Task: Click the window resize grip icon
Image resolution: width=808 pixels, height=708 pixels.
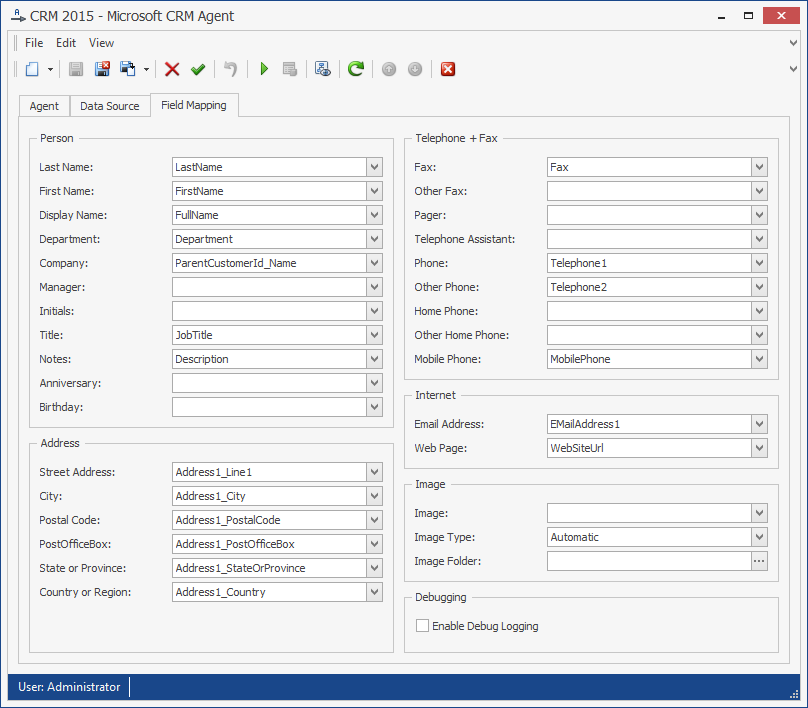Action: click(x=794, y=694)
